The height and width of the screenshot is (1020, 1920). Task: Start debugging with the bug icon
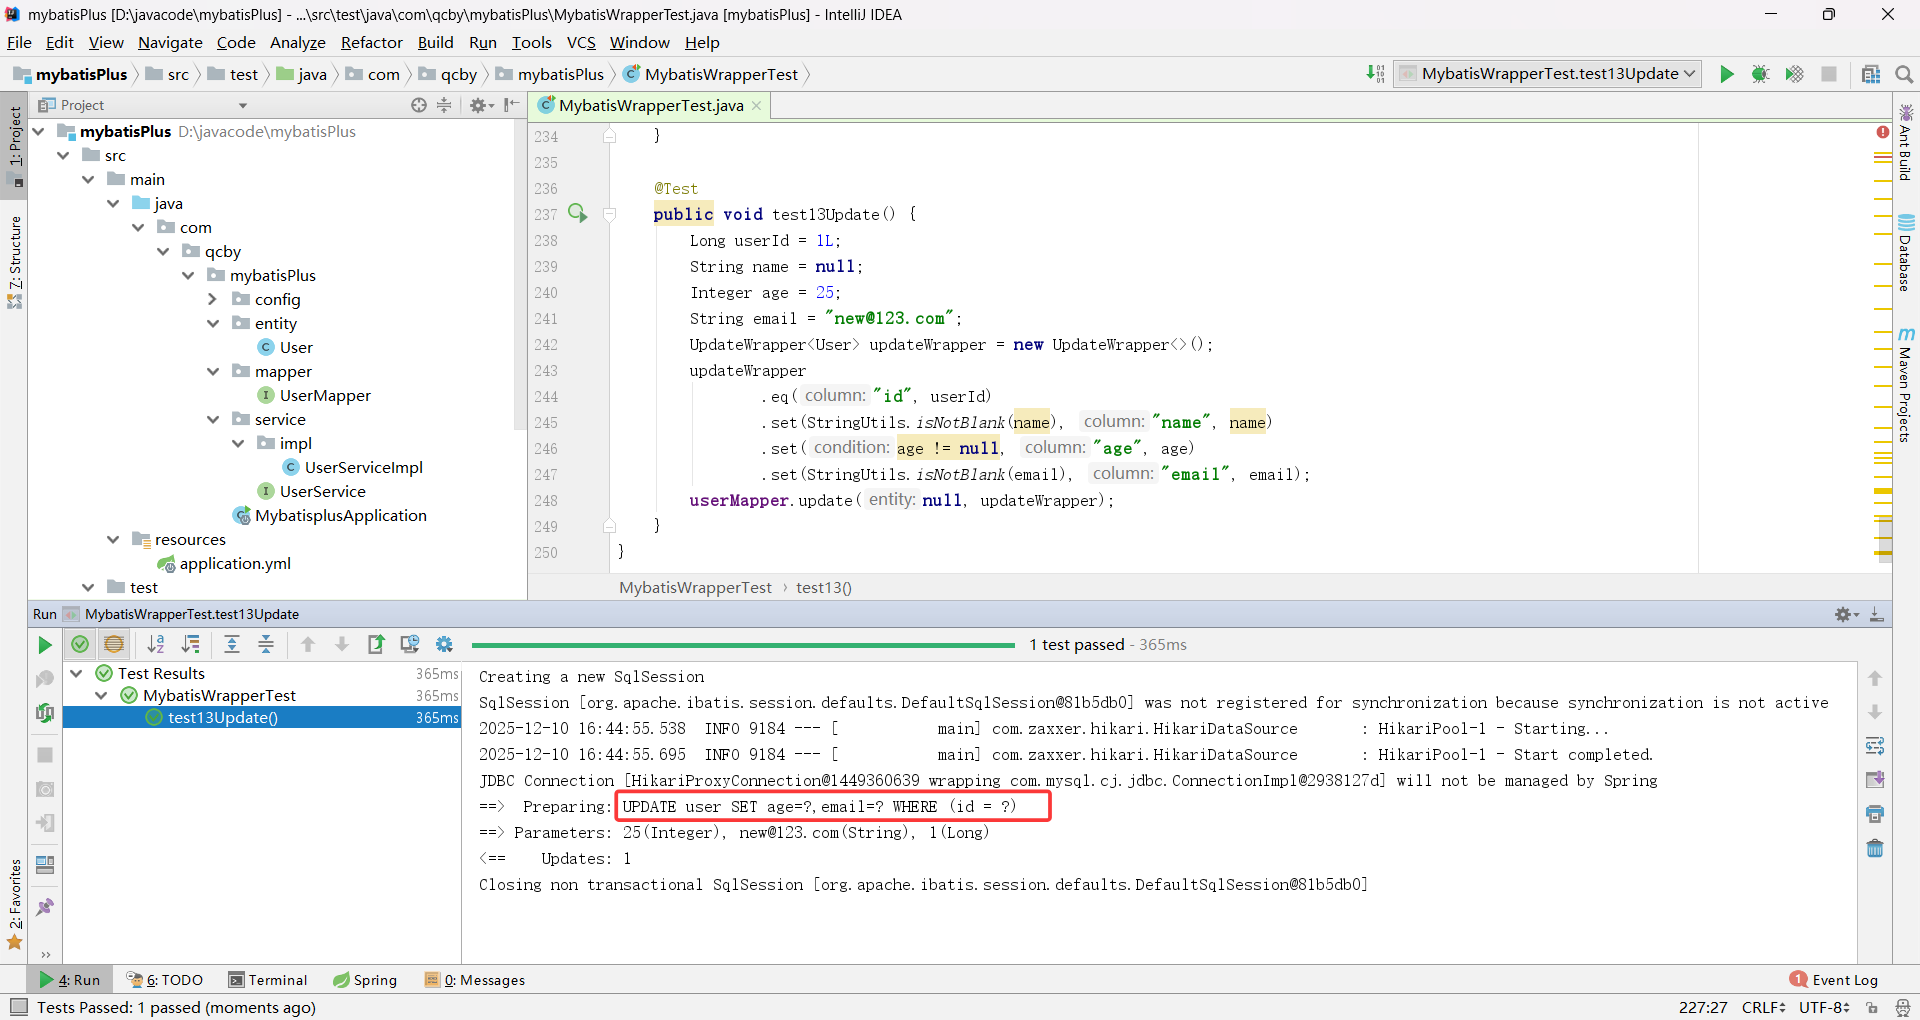pyautogui.click(x=1760, y=74)
